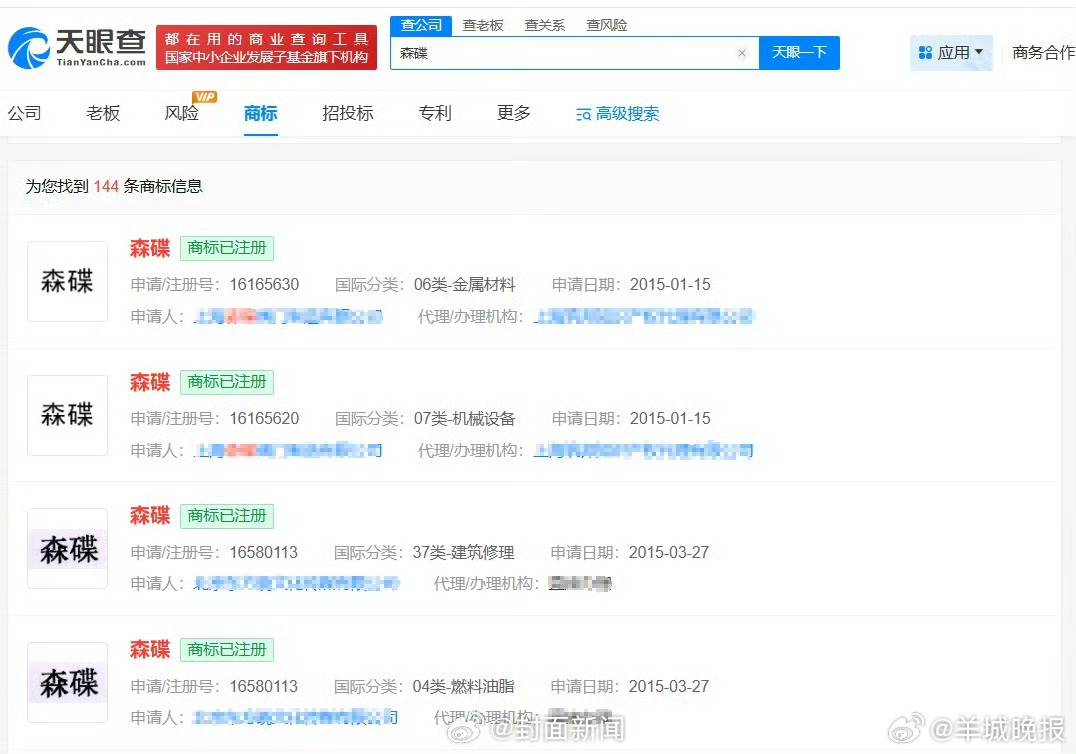Image resolution: width=1076 pixels, height=754 pixels.
Task: Click the search input containing 森碟
Action: [565, 53]
